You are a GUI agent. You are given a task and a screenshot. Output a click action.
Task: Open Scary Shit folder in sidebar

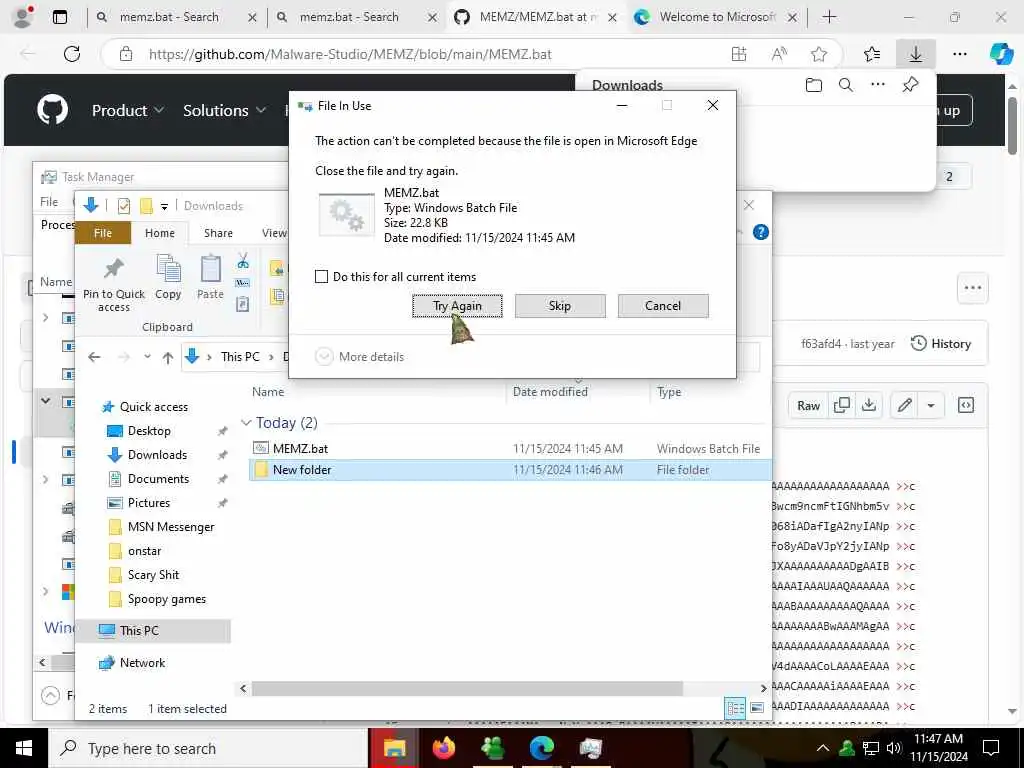tap(153, 575)
